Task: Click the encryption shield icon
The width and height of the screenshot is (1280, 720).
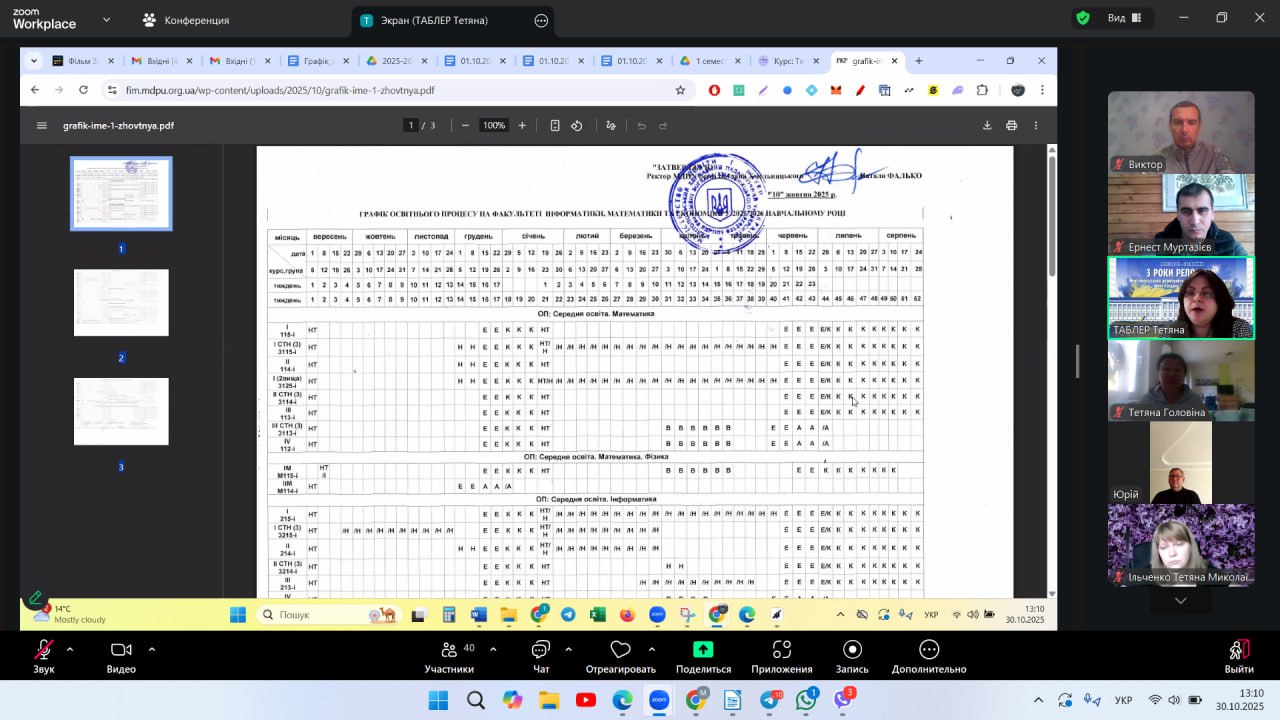Action: click(x=1082, y=18)
